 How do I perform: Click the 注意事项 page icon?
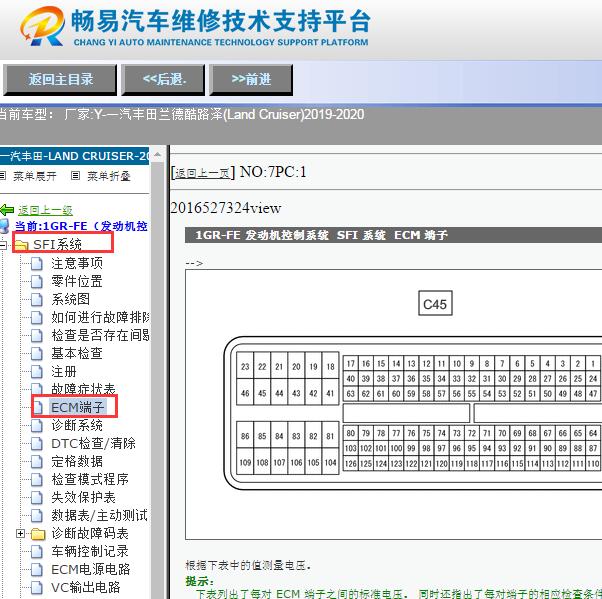pos(37,264)
